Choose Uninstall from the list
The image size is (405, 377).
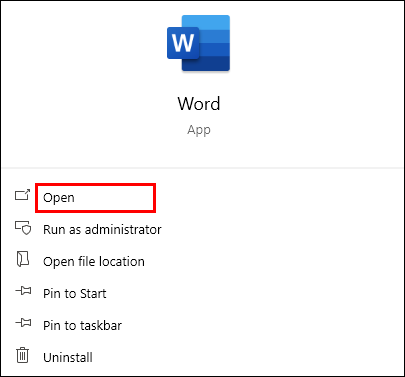(x=68, y=358)
